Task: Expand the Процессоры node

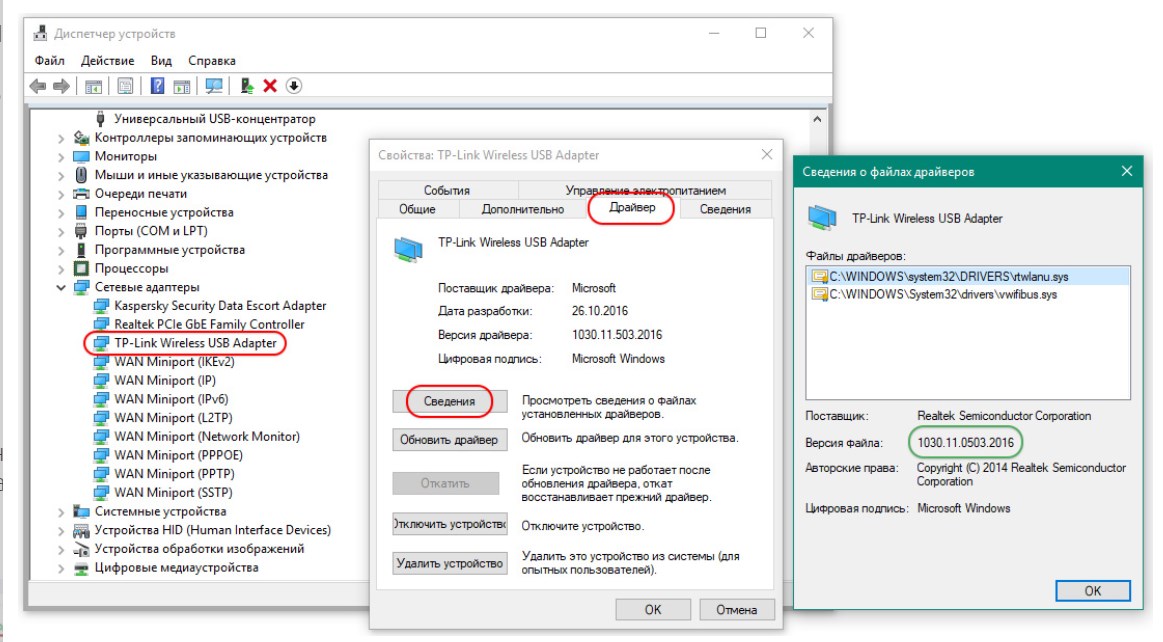Action: [62, 268]
